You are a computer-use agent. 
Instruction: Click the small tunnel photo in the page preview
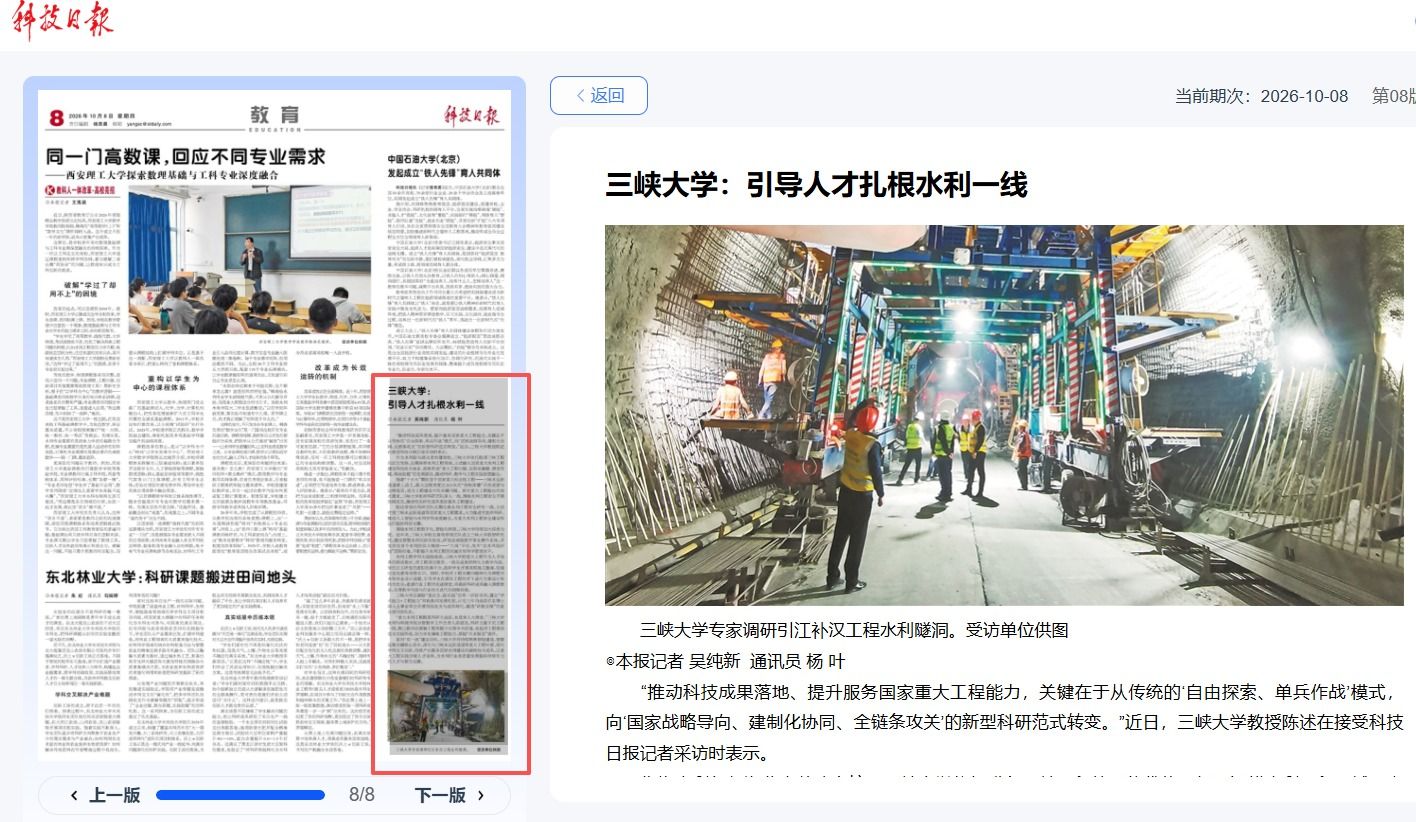pyautogui.click(x=445, y=706)
